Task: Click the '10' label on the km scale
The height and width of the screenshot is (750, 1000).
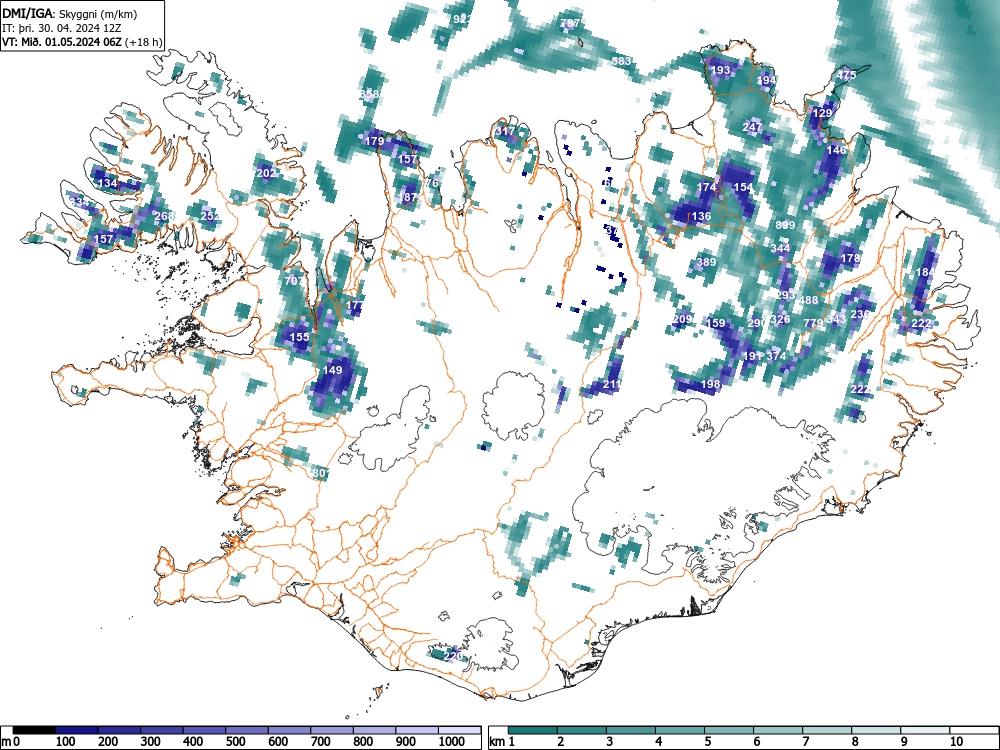Action: pyautogui.click(x=955, y=742)
